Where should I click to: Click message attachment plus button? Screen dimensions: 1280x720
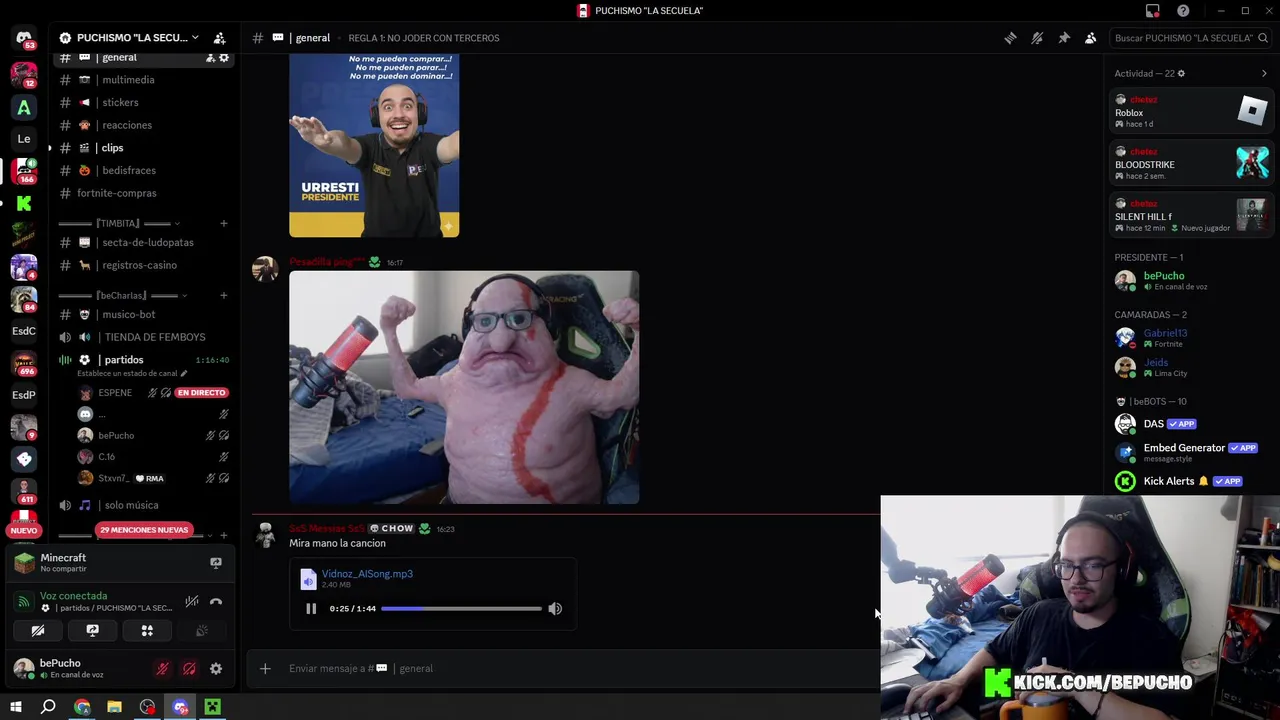pos(265,669)
